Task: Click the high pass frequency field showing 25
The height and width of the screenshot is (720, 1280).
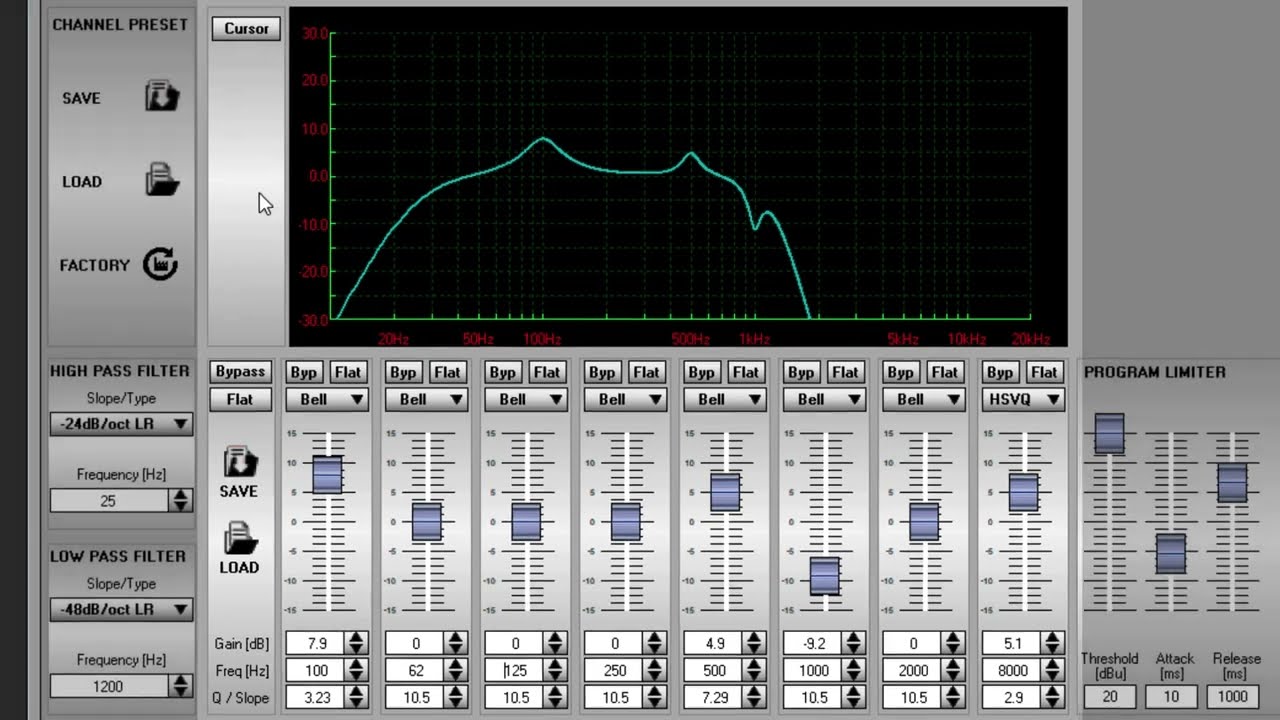Action: 110,501
